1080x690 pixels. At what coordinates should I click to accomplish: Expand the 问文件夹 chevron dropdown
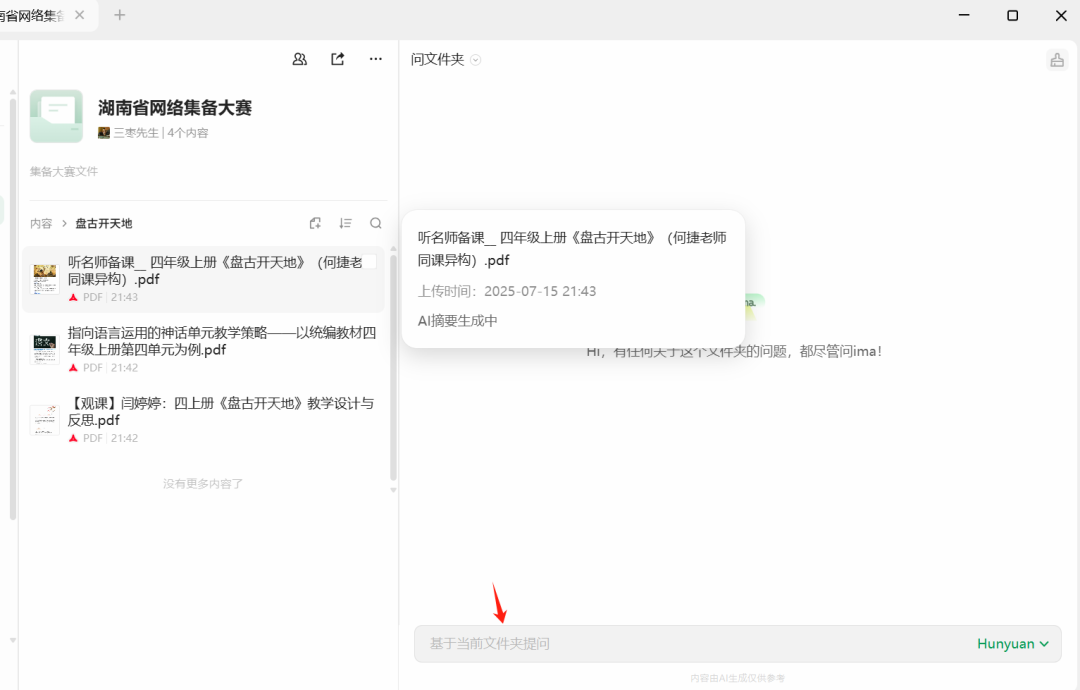tap(475, 59)
